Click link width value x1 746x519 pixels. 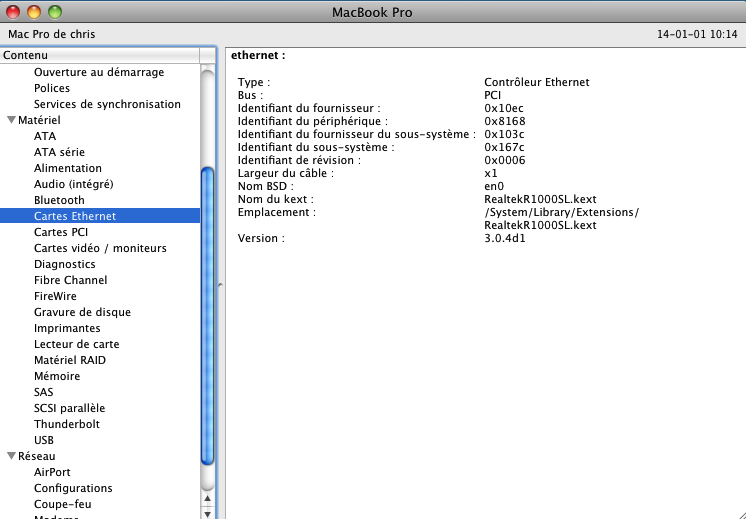(491, 173)
